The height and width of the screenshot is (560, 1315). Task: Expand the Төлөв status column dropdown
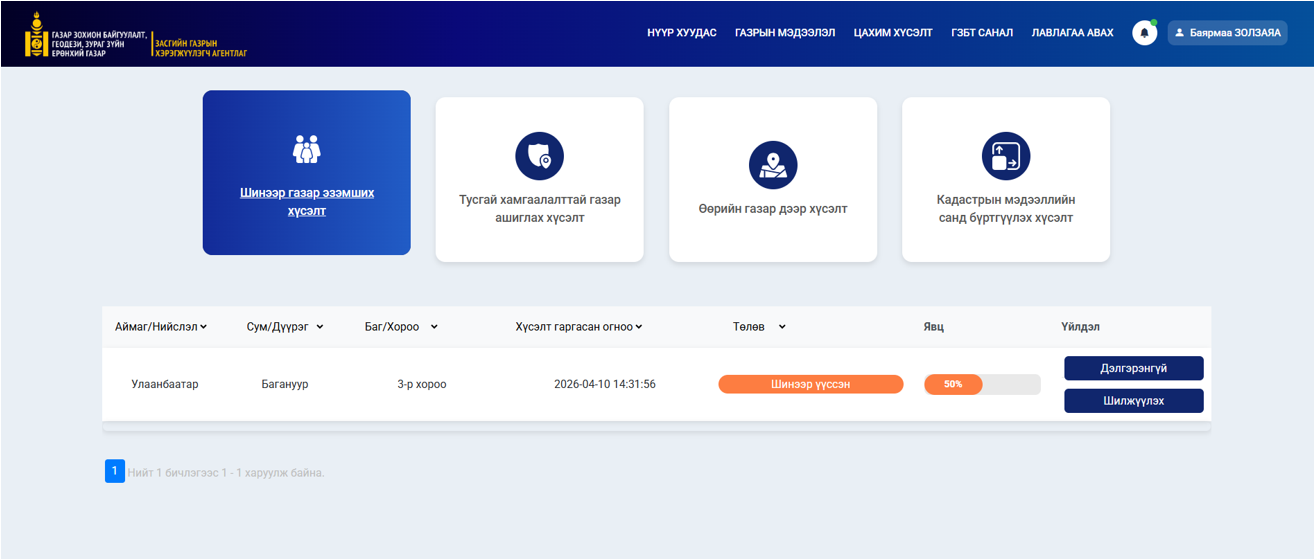click(x=782, y=327)
